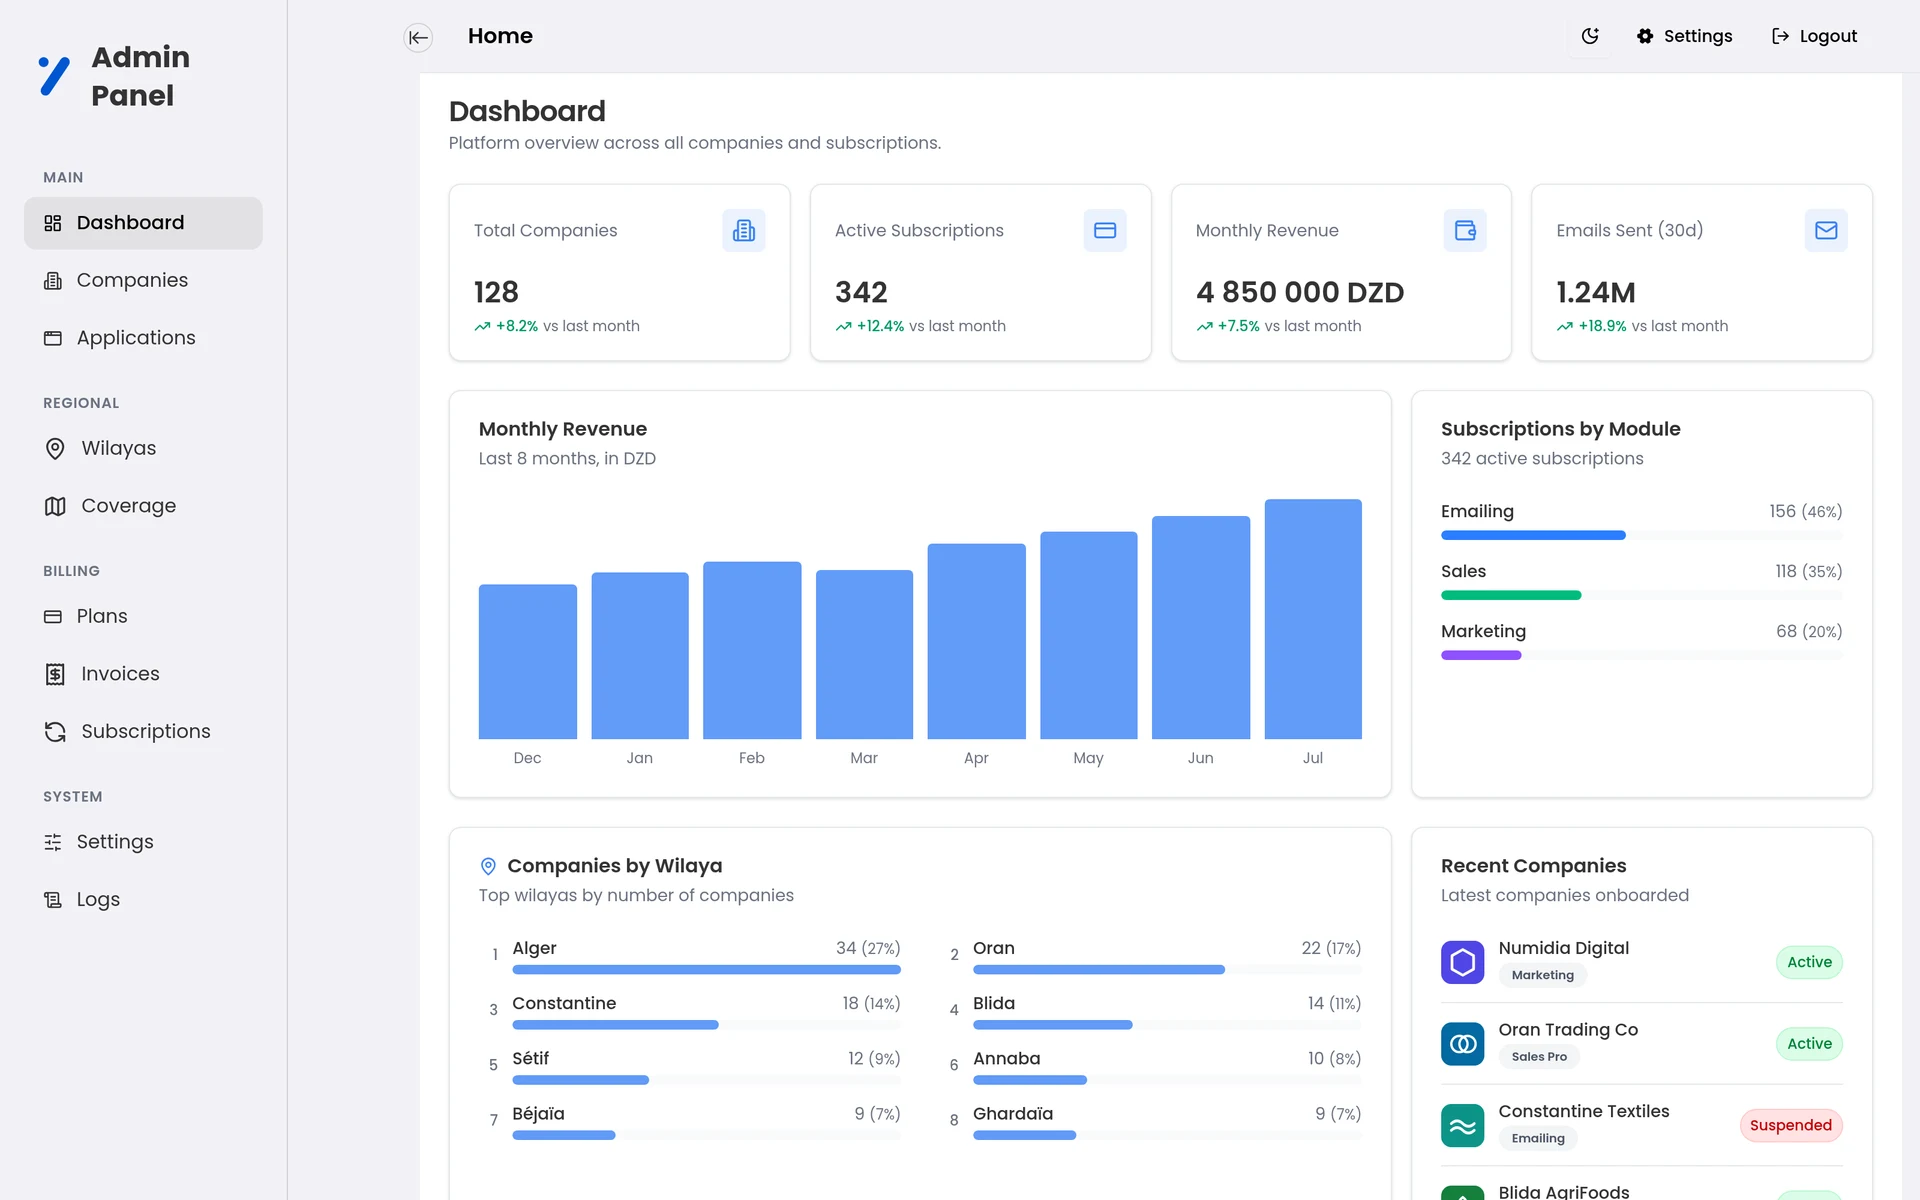Open the Applications sidebar item
This screenshot has height=1200, width=1920.
coord(143,338)
